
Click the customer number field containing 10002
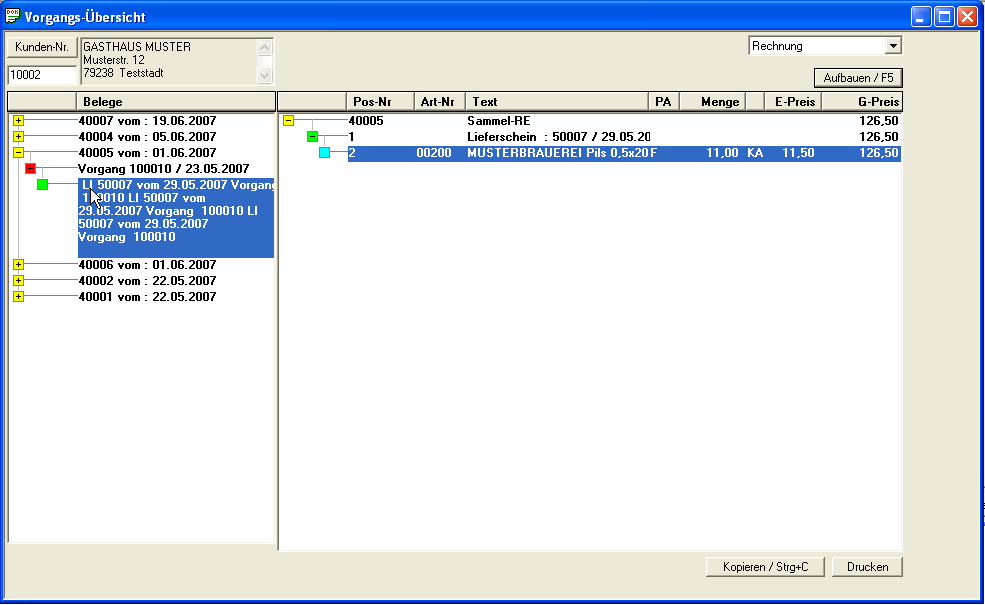click(x=41, y=75)
